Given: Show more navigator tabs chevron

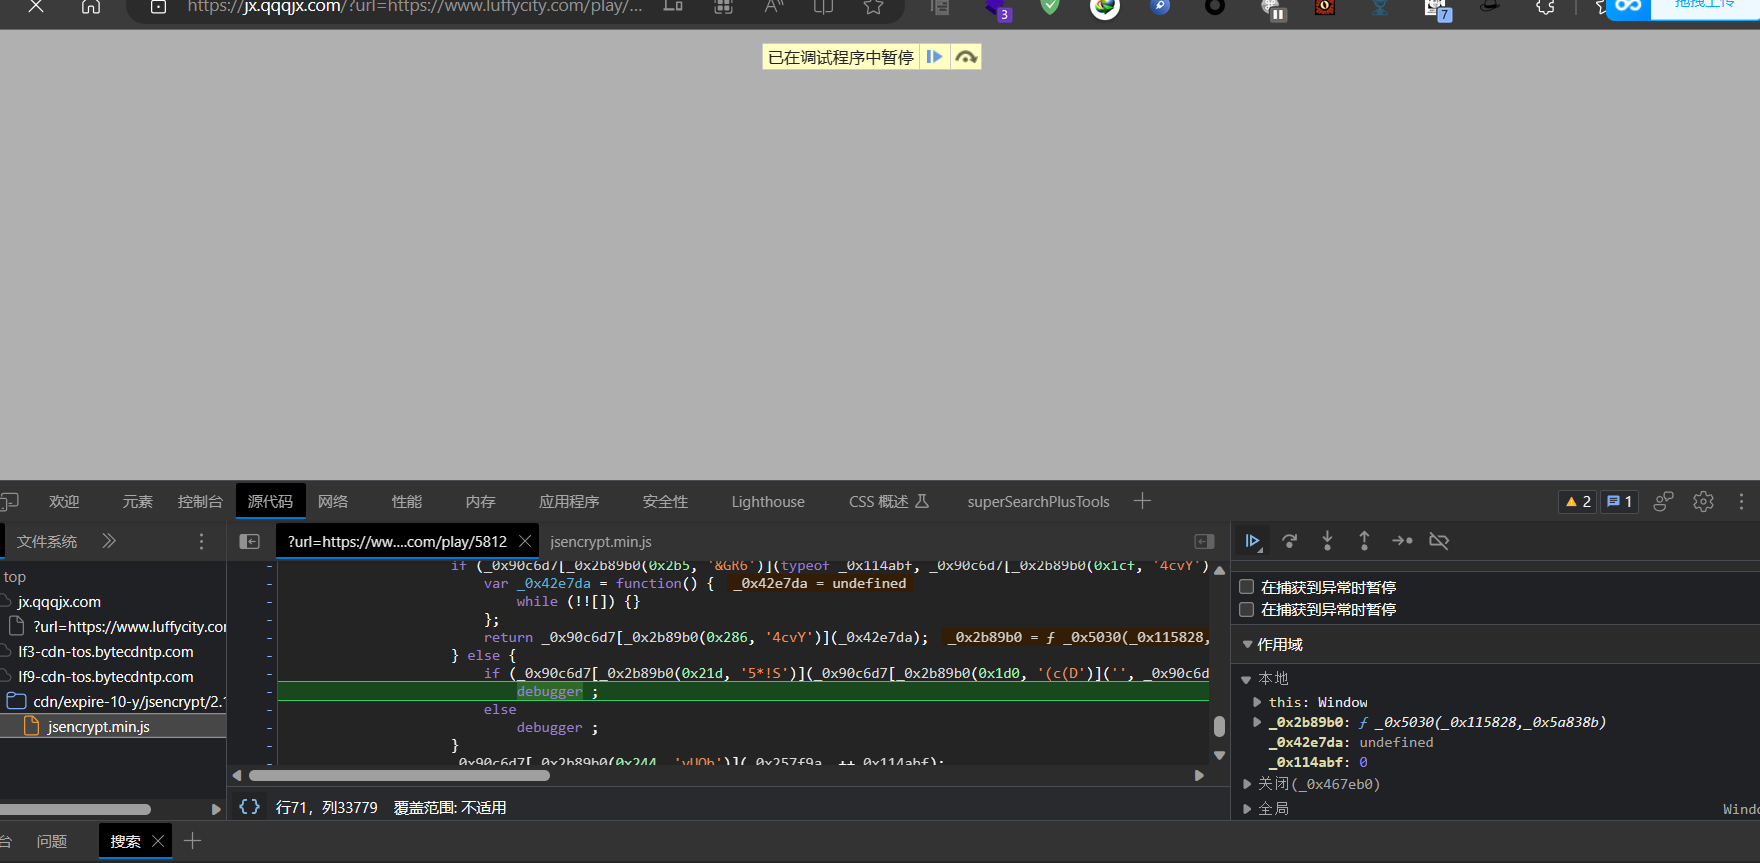Looking at the screenshot, I should click(x=109, y=541).
